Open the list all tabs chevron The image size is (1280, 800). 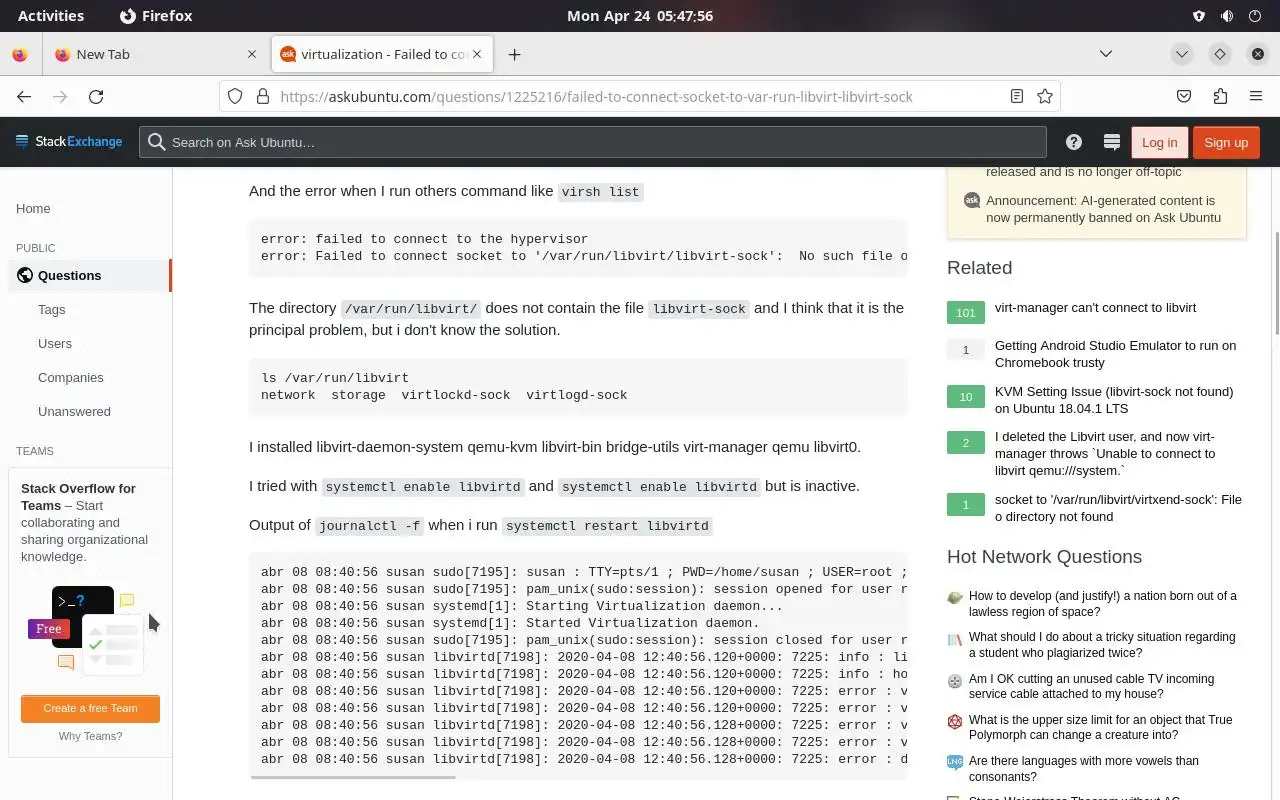[1106, 54]
